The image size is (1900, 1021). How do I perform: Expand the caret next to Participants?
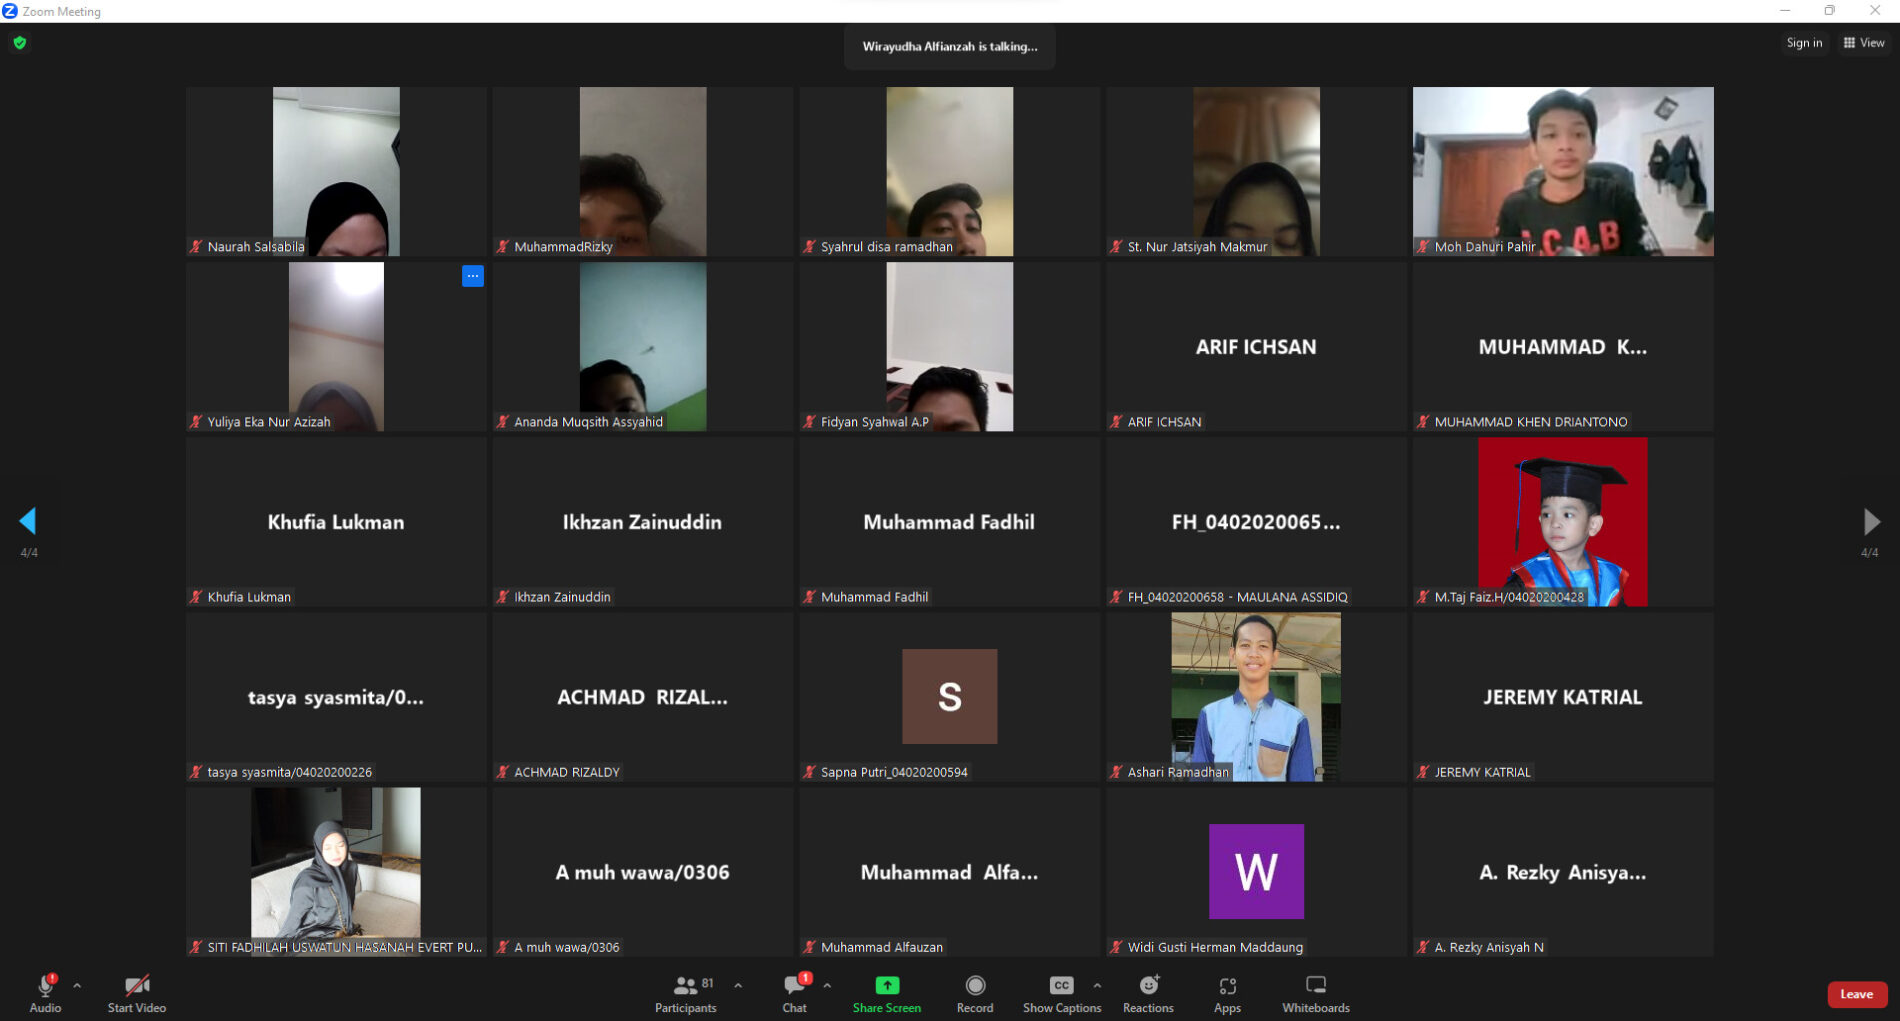pyautogui.click(x=738, y=985)
